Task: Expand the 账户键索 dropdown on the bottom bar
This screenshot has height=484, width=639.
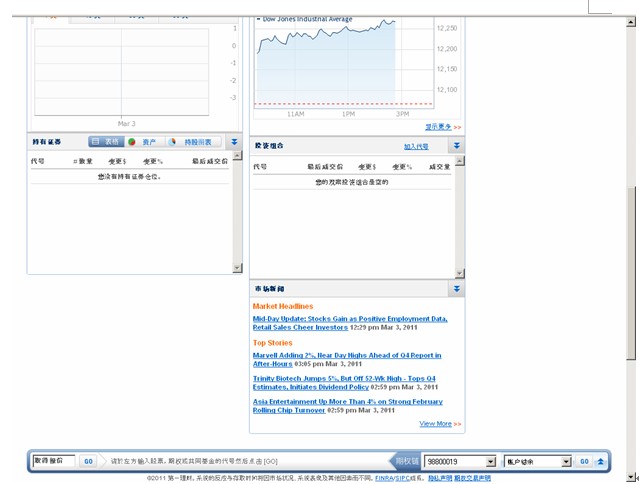Action: [566, 461]
